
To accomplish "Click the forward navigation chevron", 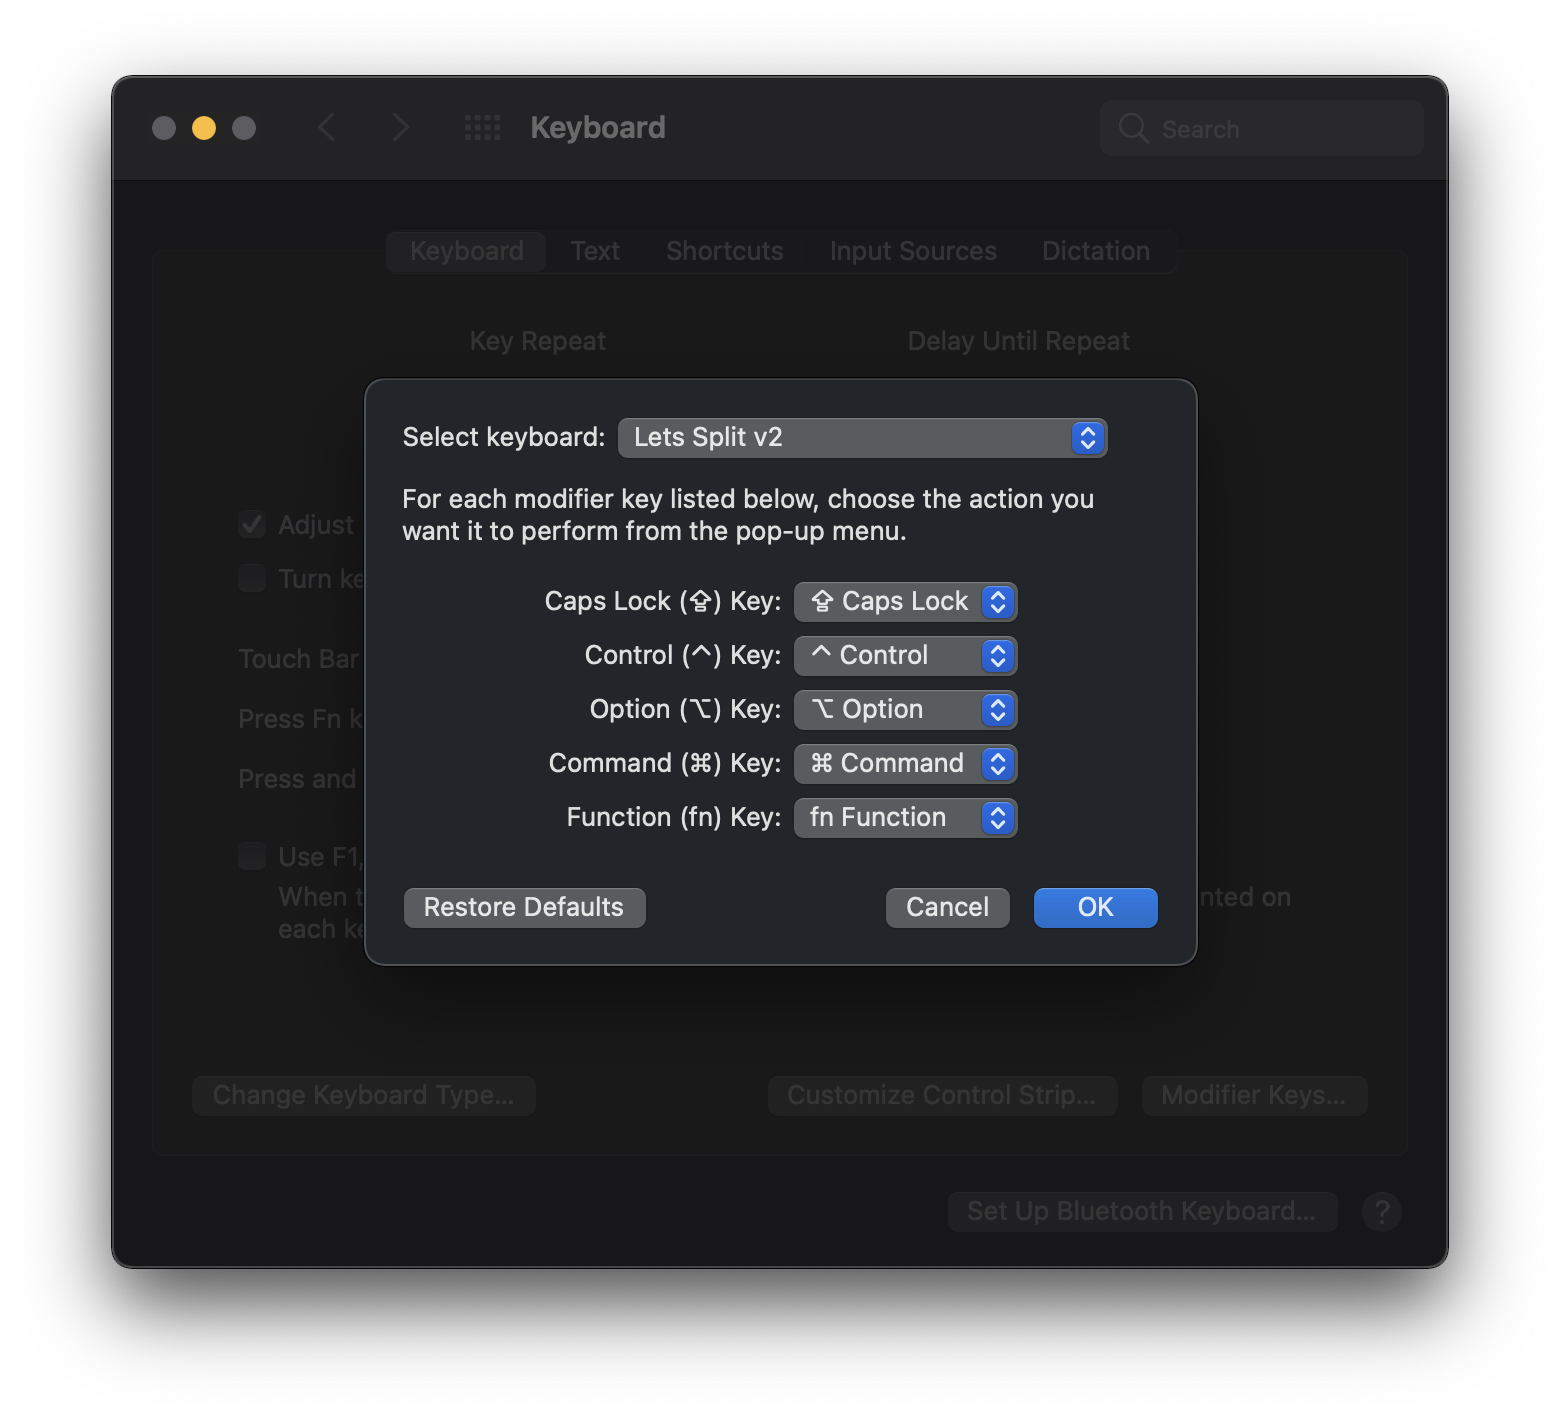I will (400, 128).
